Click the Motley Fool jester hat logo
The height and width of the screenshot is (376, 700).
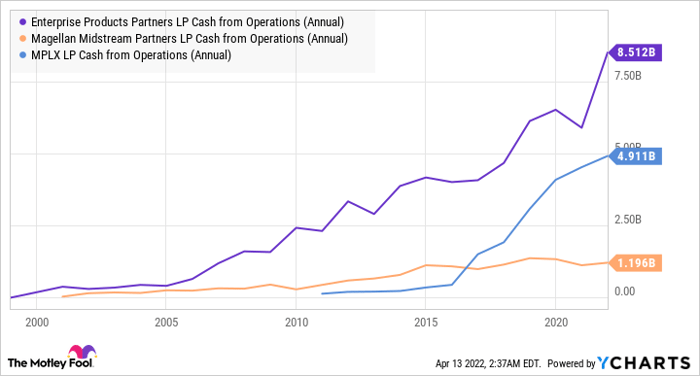coord(82,351)
